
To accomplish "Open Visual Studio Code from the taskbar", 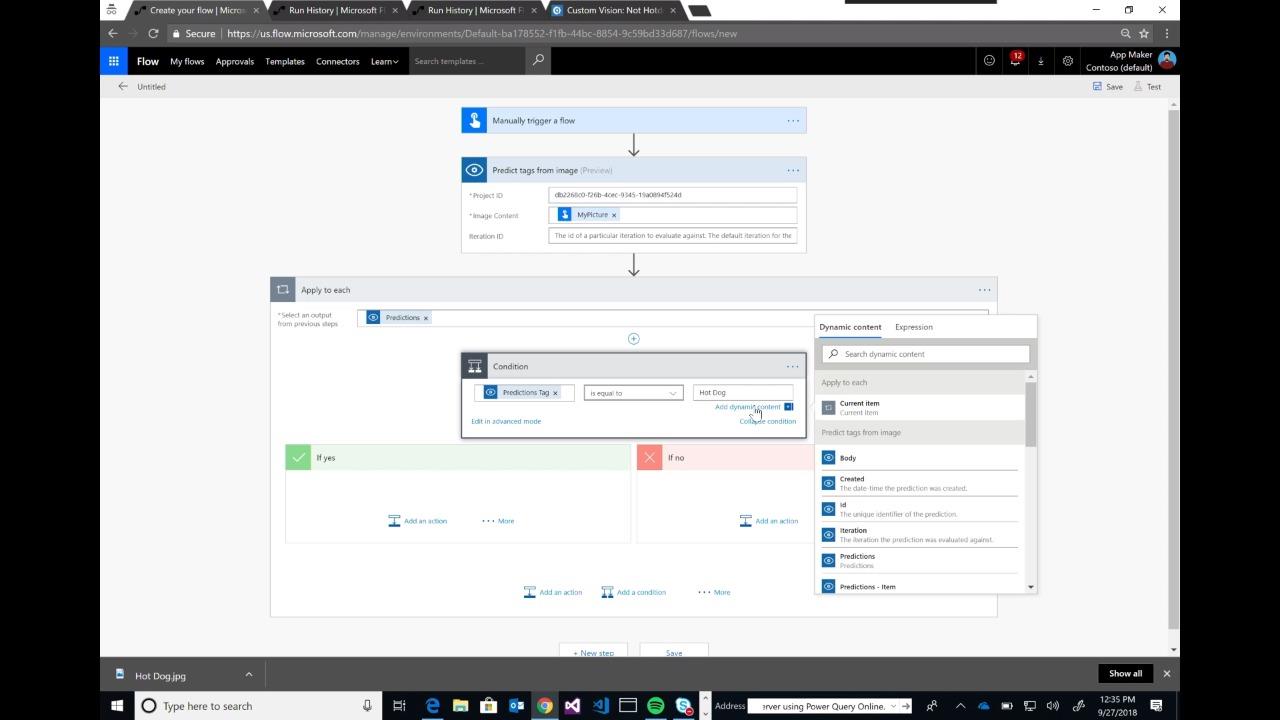I will 600,706.
